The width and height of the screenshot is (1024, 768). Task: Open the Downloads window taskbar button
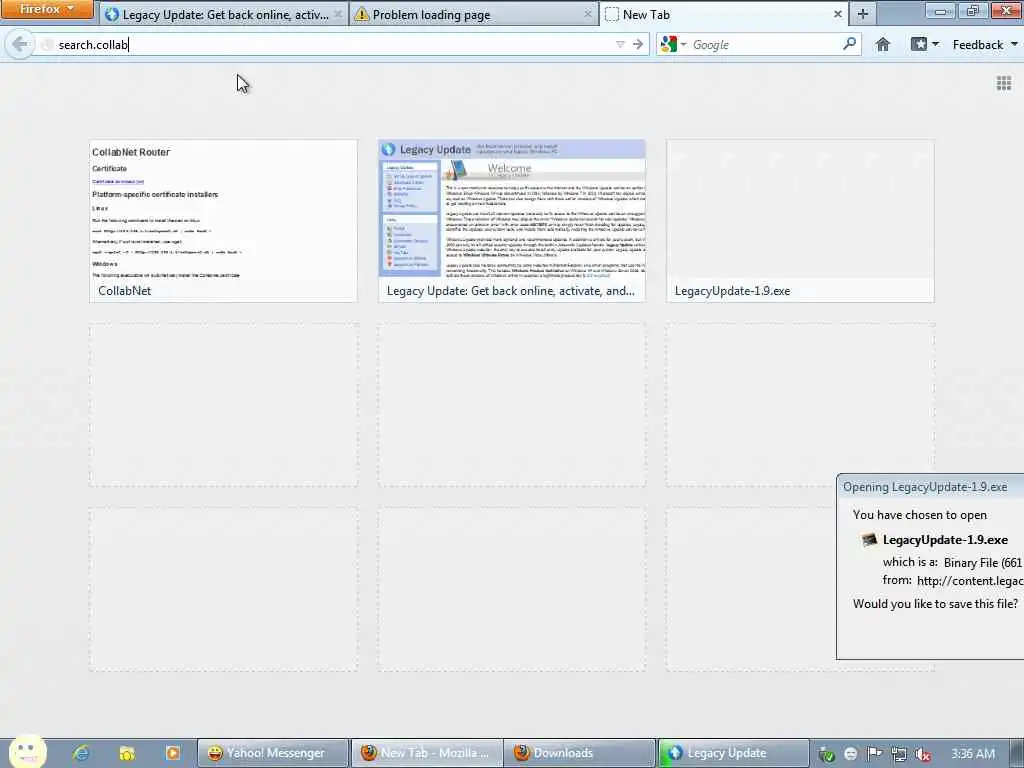(581, 753)
